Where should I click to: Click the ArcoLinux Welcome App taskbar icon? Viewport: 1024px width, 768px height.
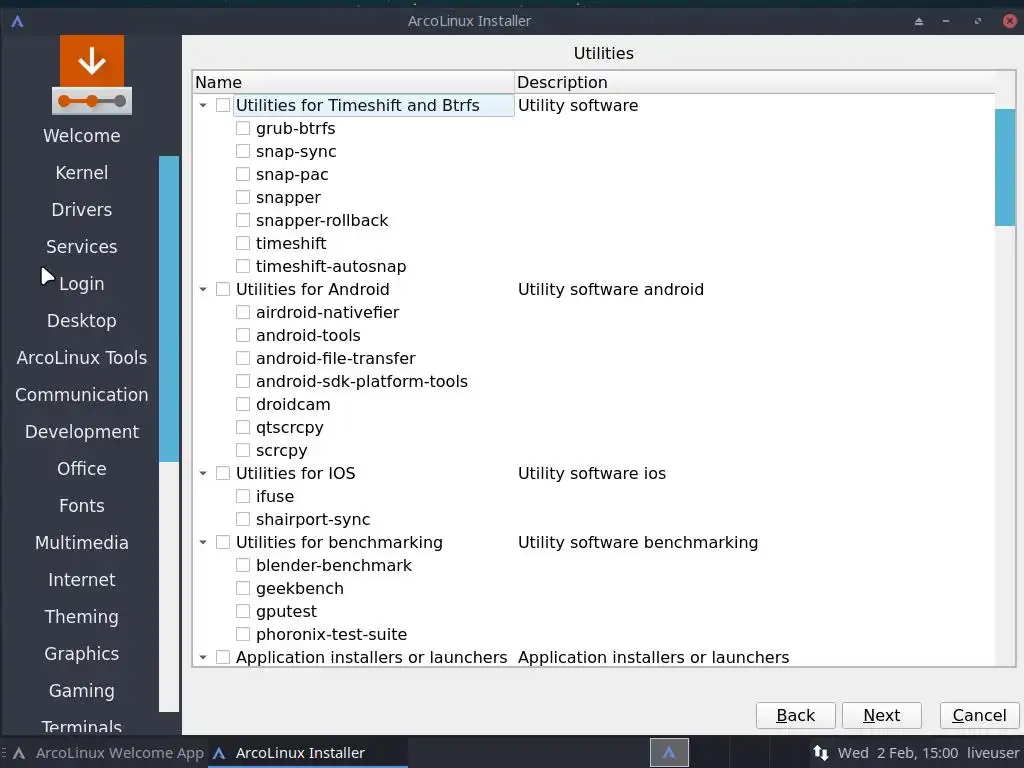point(19,753)
